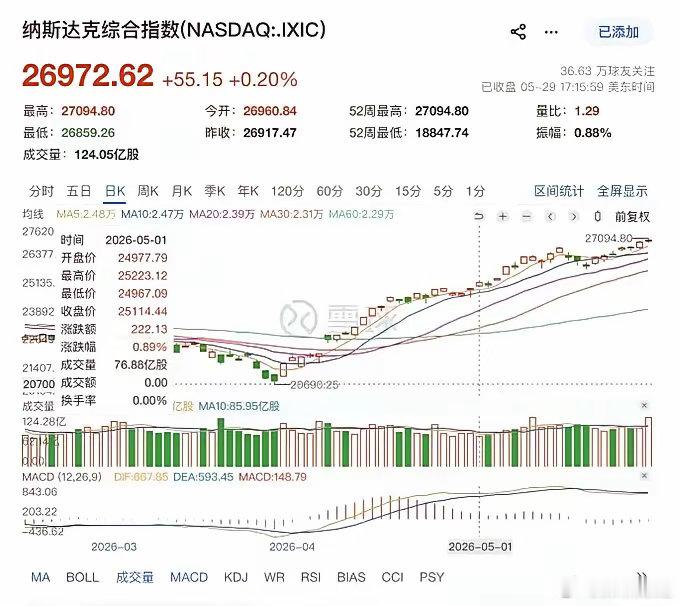
Task: Click the 已添加 watchlist button
Action: [618, 32]
